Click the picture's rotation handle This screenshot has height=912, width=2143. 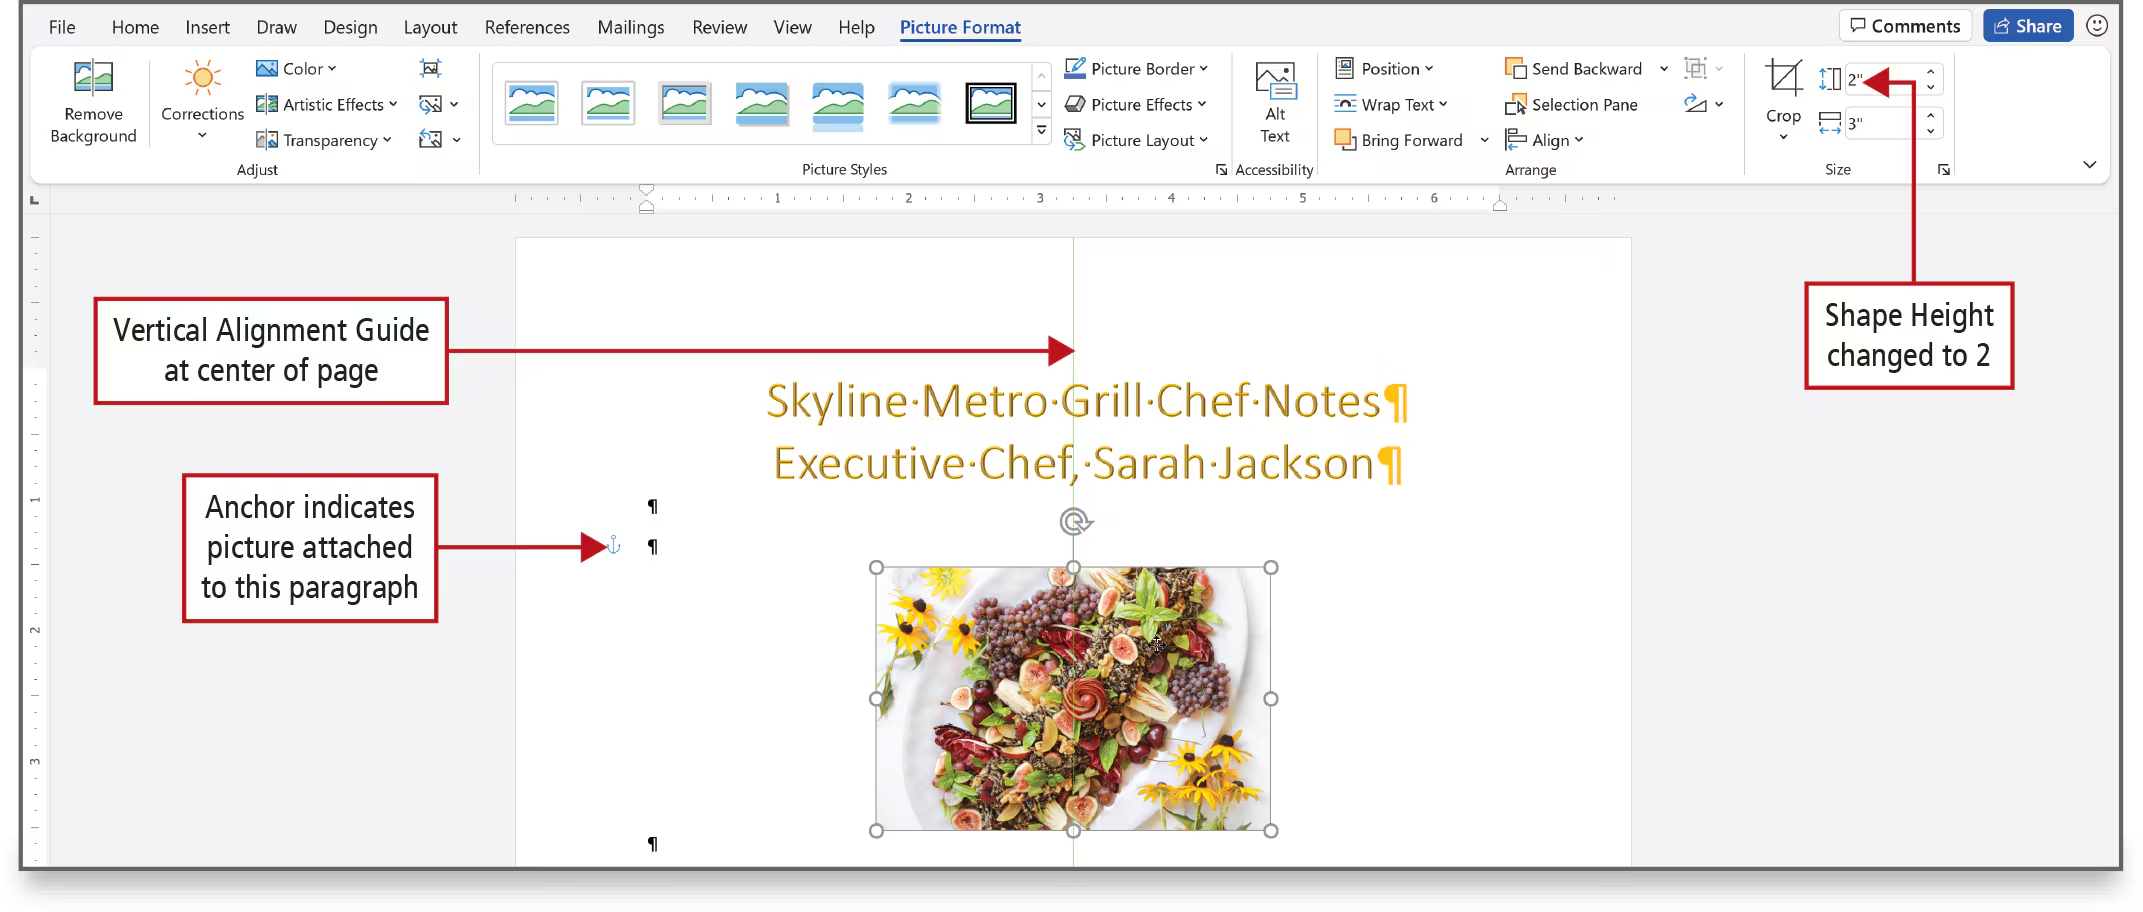(1074, 521)
